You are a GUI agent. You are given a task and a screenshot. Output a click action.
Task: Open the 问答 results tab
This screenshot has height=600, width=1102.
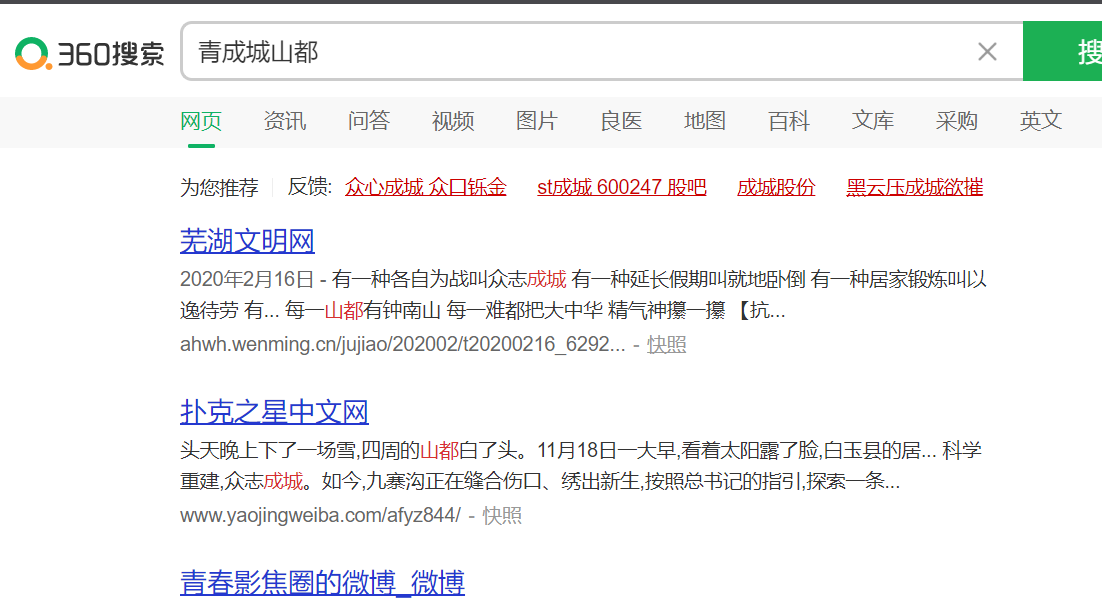pos(368,121)
